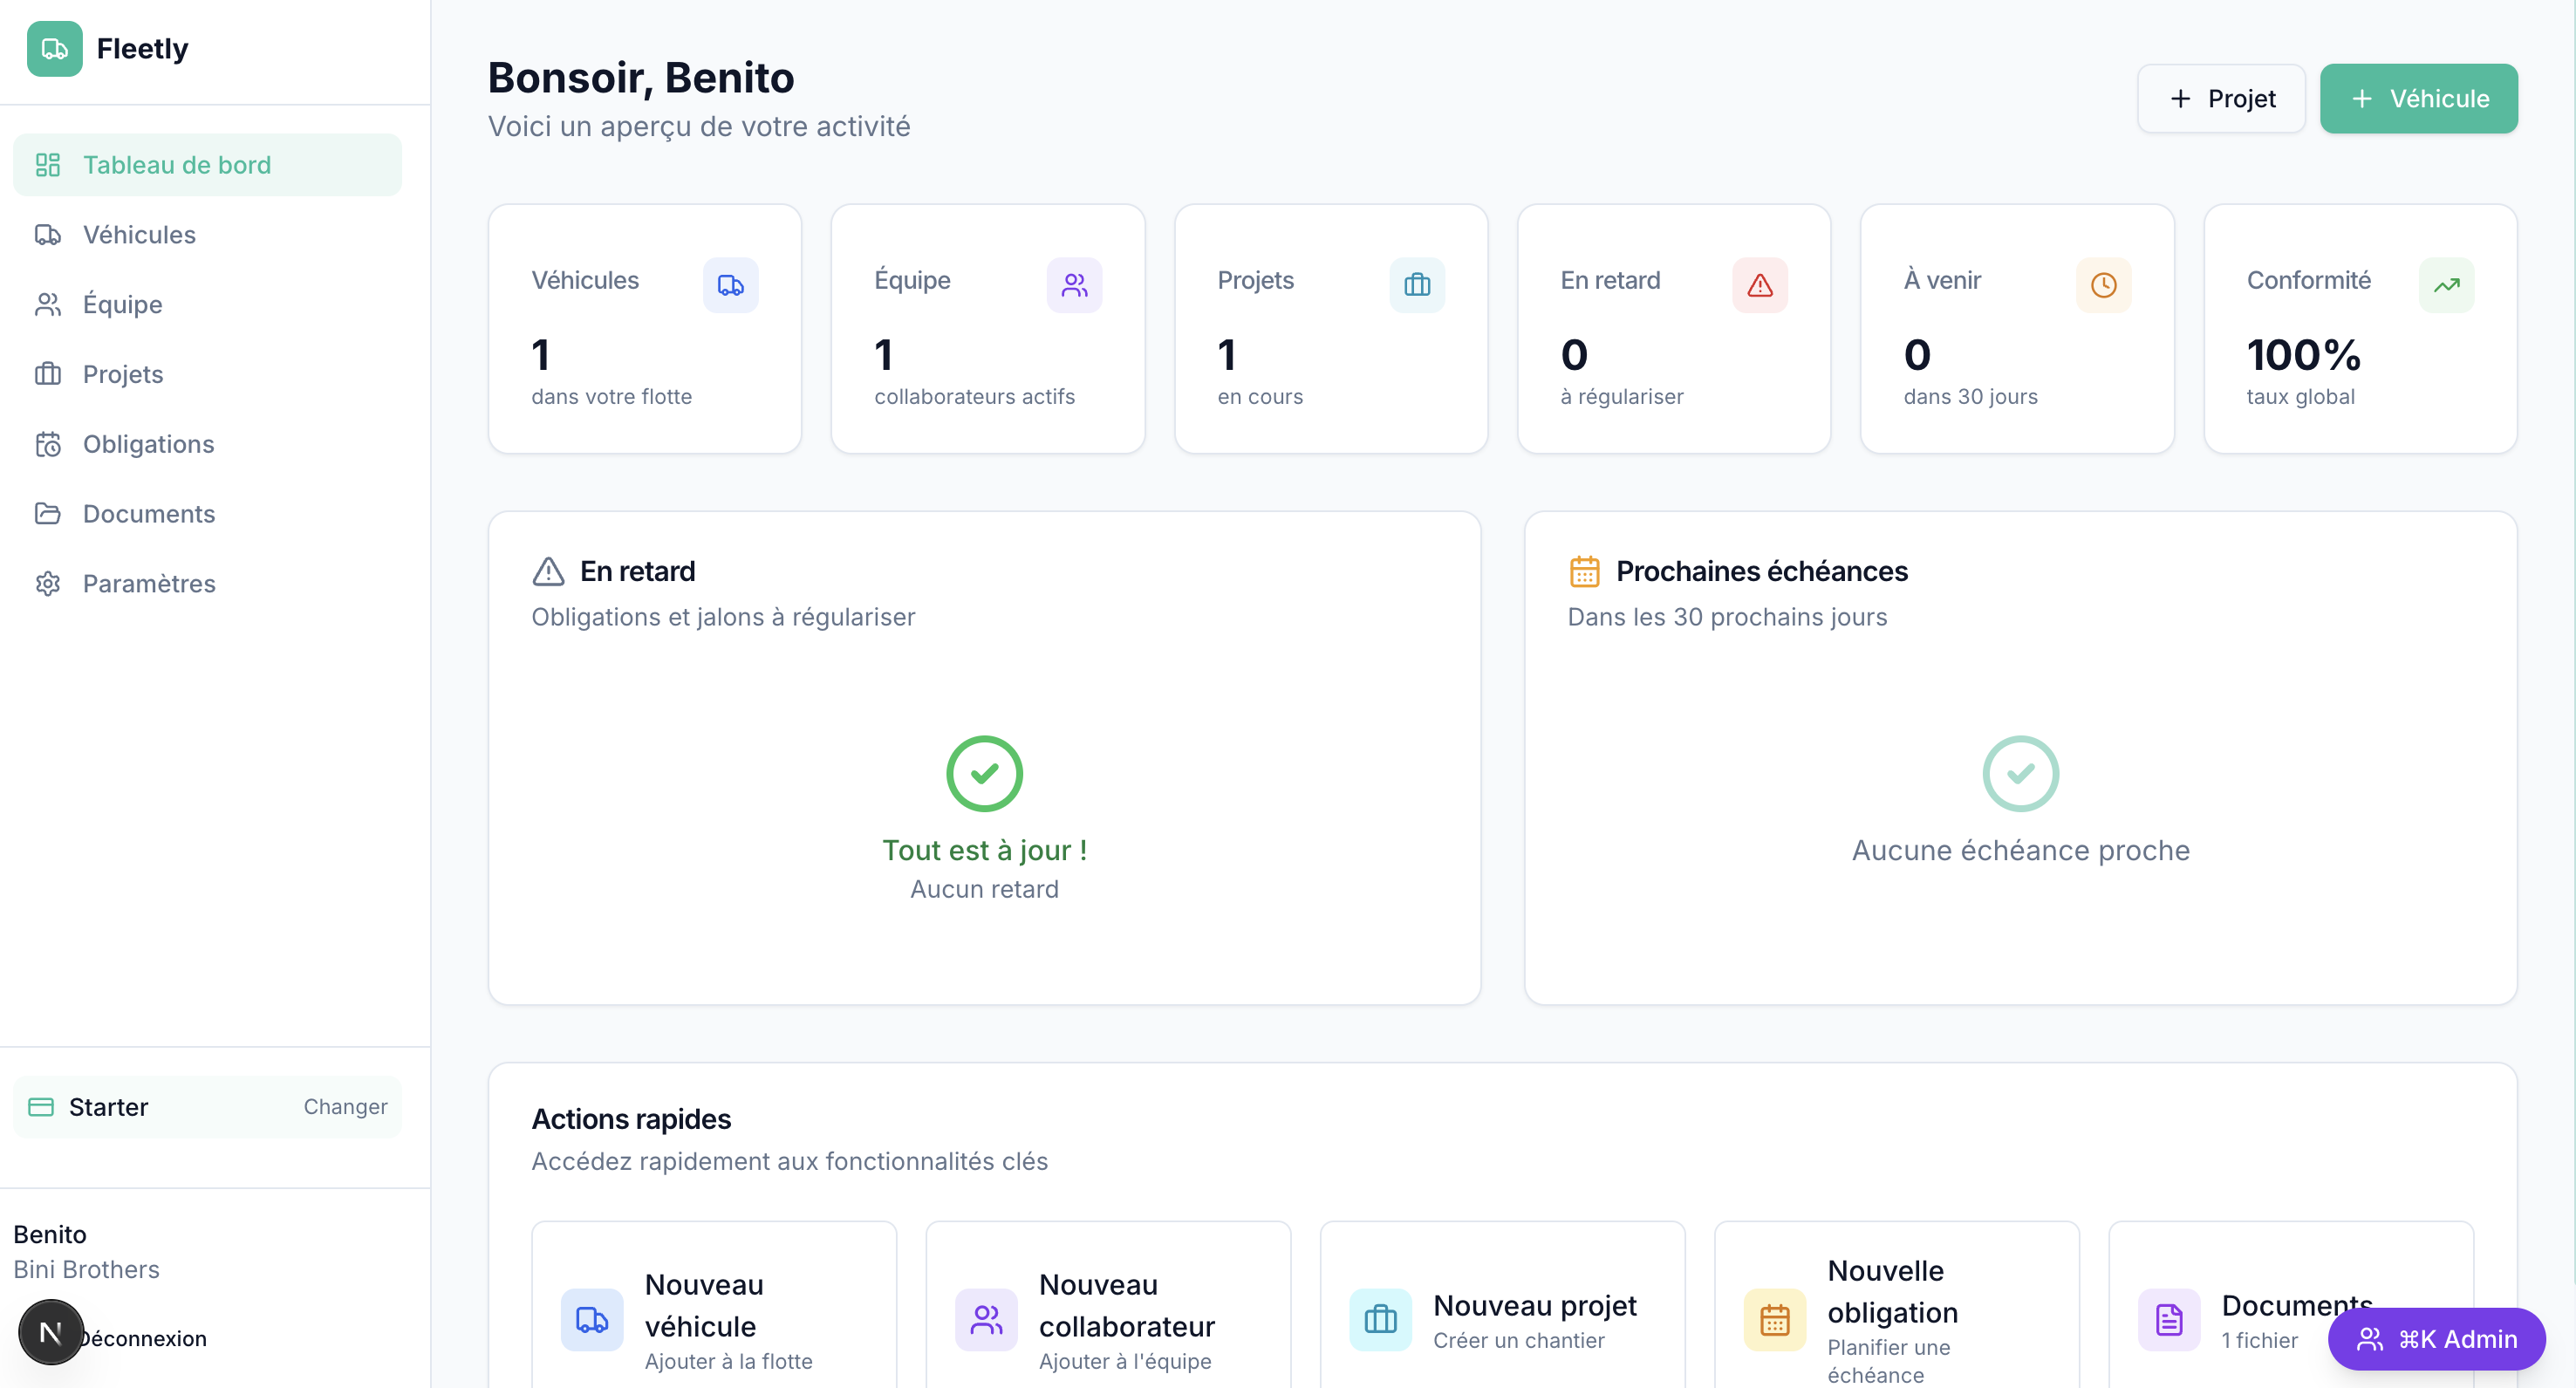Select the Nouveau véhicule quick action truck icon
The image size is (2576, 1388).
[x=591, y=1320]
